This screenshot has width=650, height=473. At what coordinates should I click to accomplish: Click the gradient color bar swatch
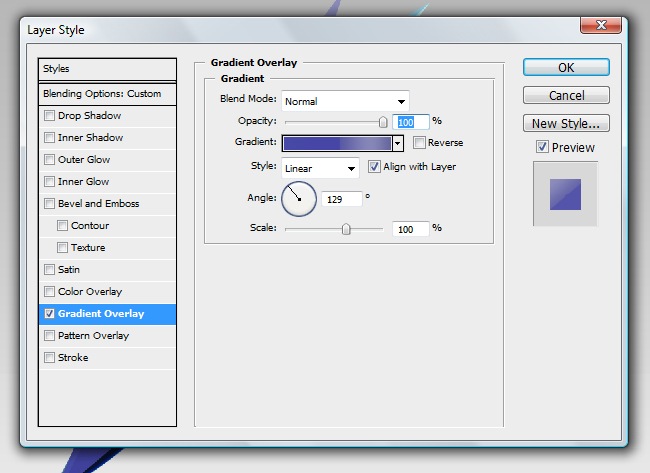click(x=337, y=143)
